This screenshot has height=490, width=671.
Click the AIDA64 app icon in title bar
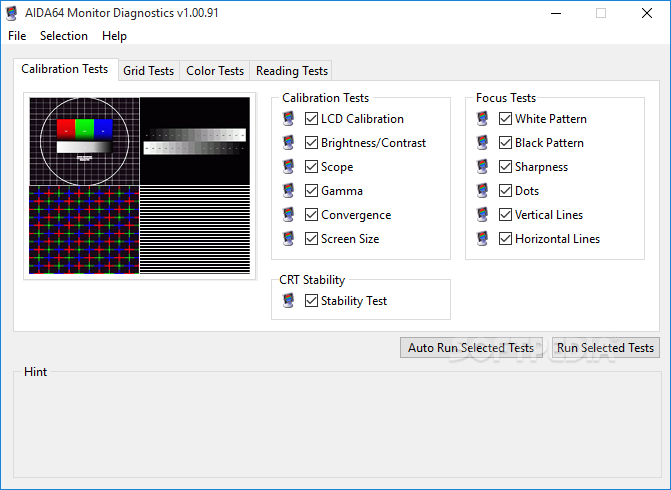tap(12, 13)
